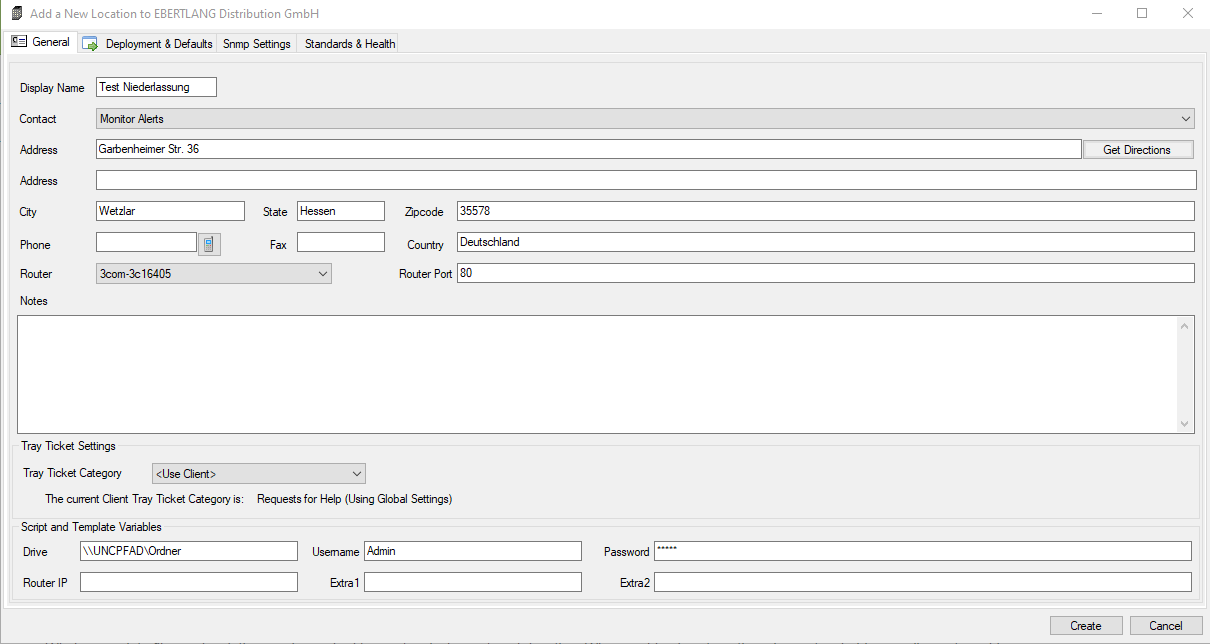The width and height of the screenshot is (1210, 644).
Task: Click the Notes scrollbar down arrow
Action: 1185,424
